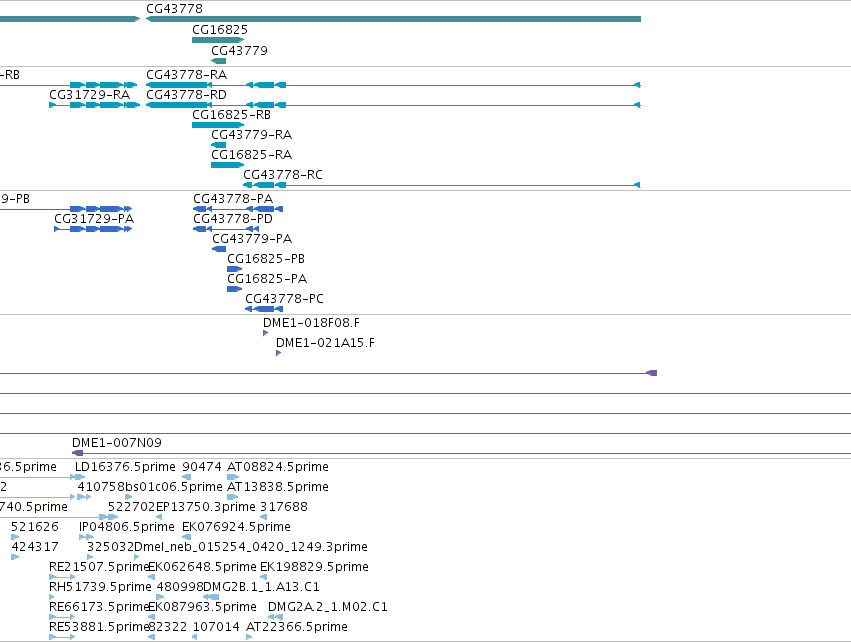
Task: Select EST label EK087963.5prime
Action: (x=202, y=607)
